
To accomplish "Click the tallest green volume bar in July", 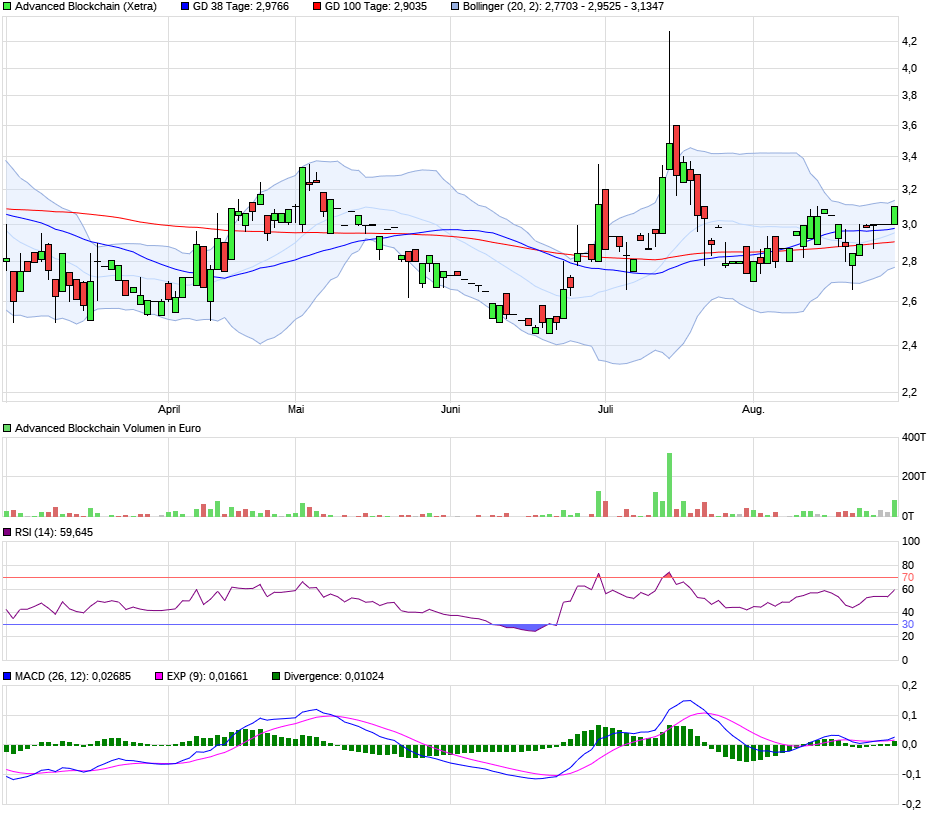I will coord(669,485).
